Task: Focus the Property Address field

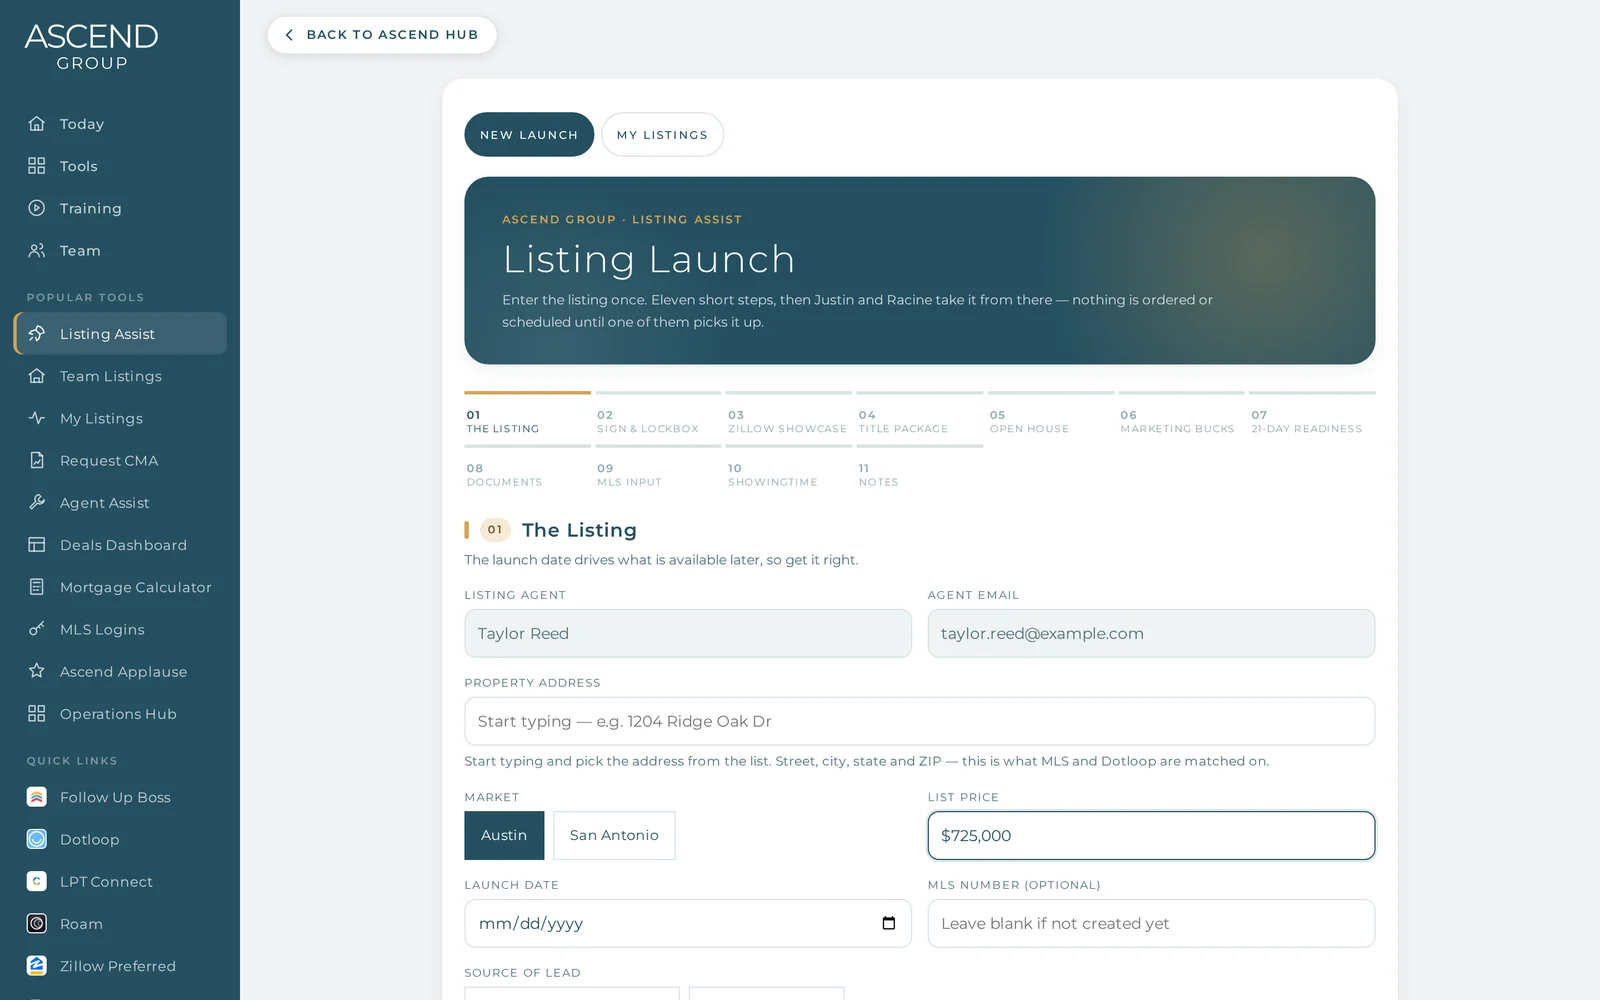Action: (x=919, y=721)
